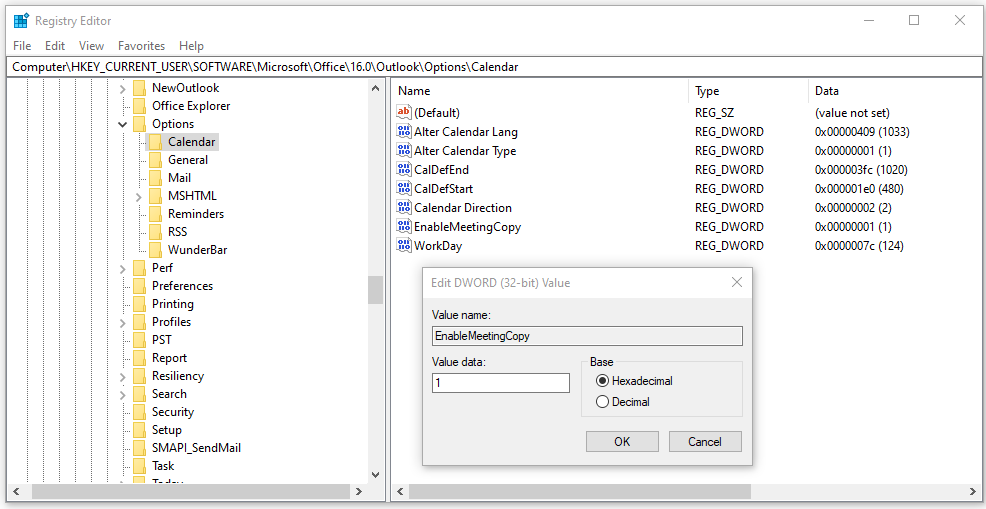Click the CalDefEnd DWORD icon
Image resolution: width=986 pixels, height=509 pixels.
coord(404,169)
